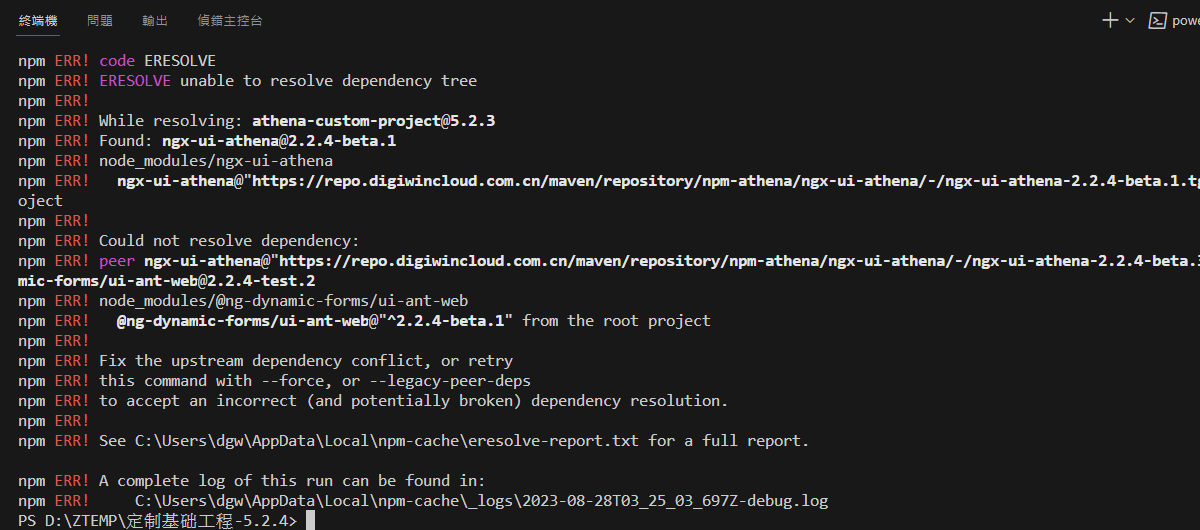Open the 2023-08-28 debug.log file path

tap(482, 501)
